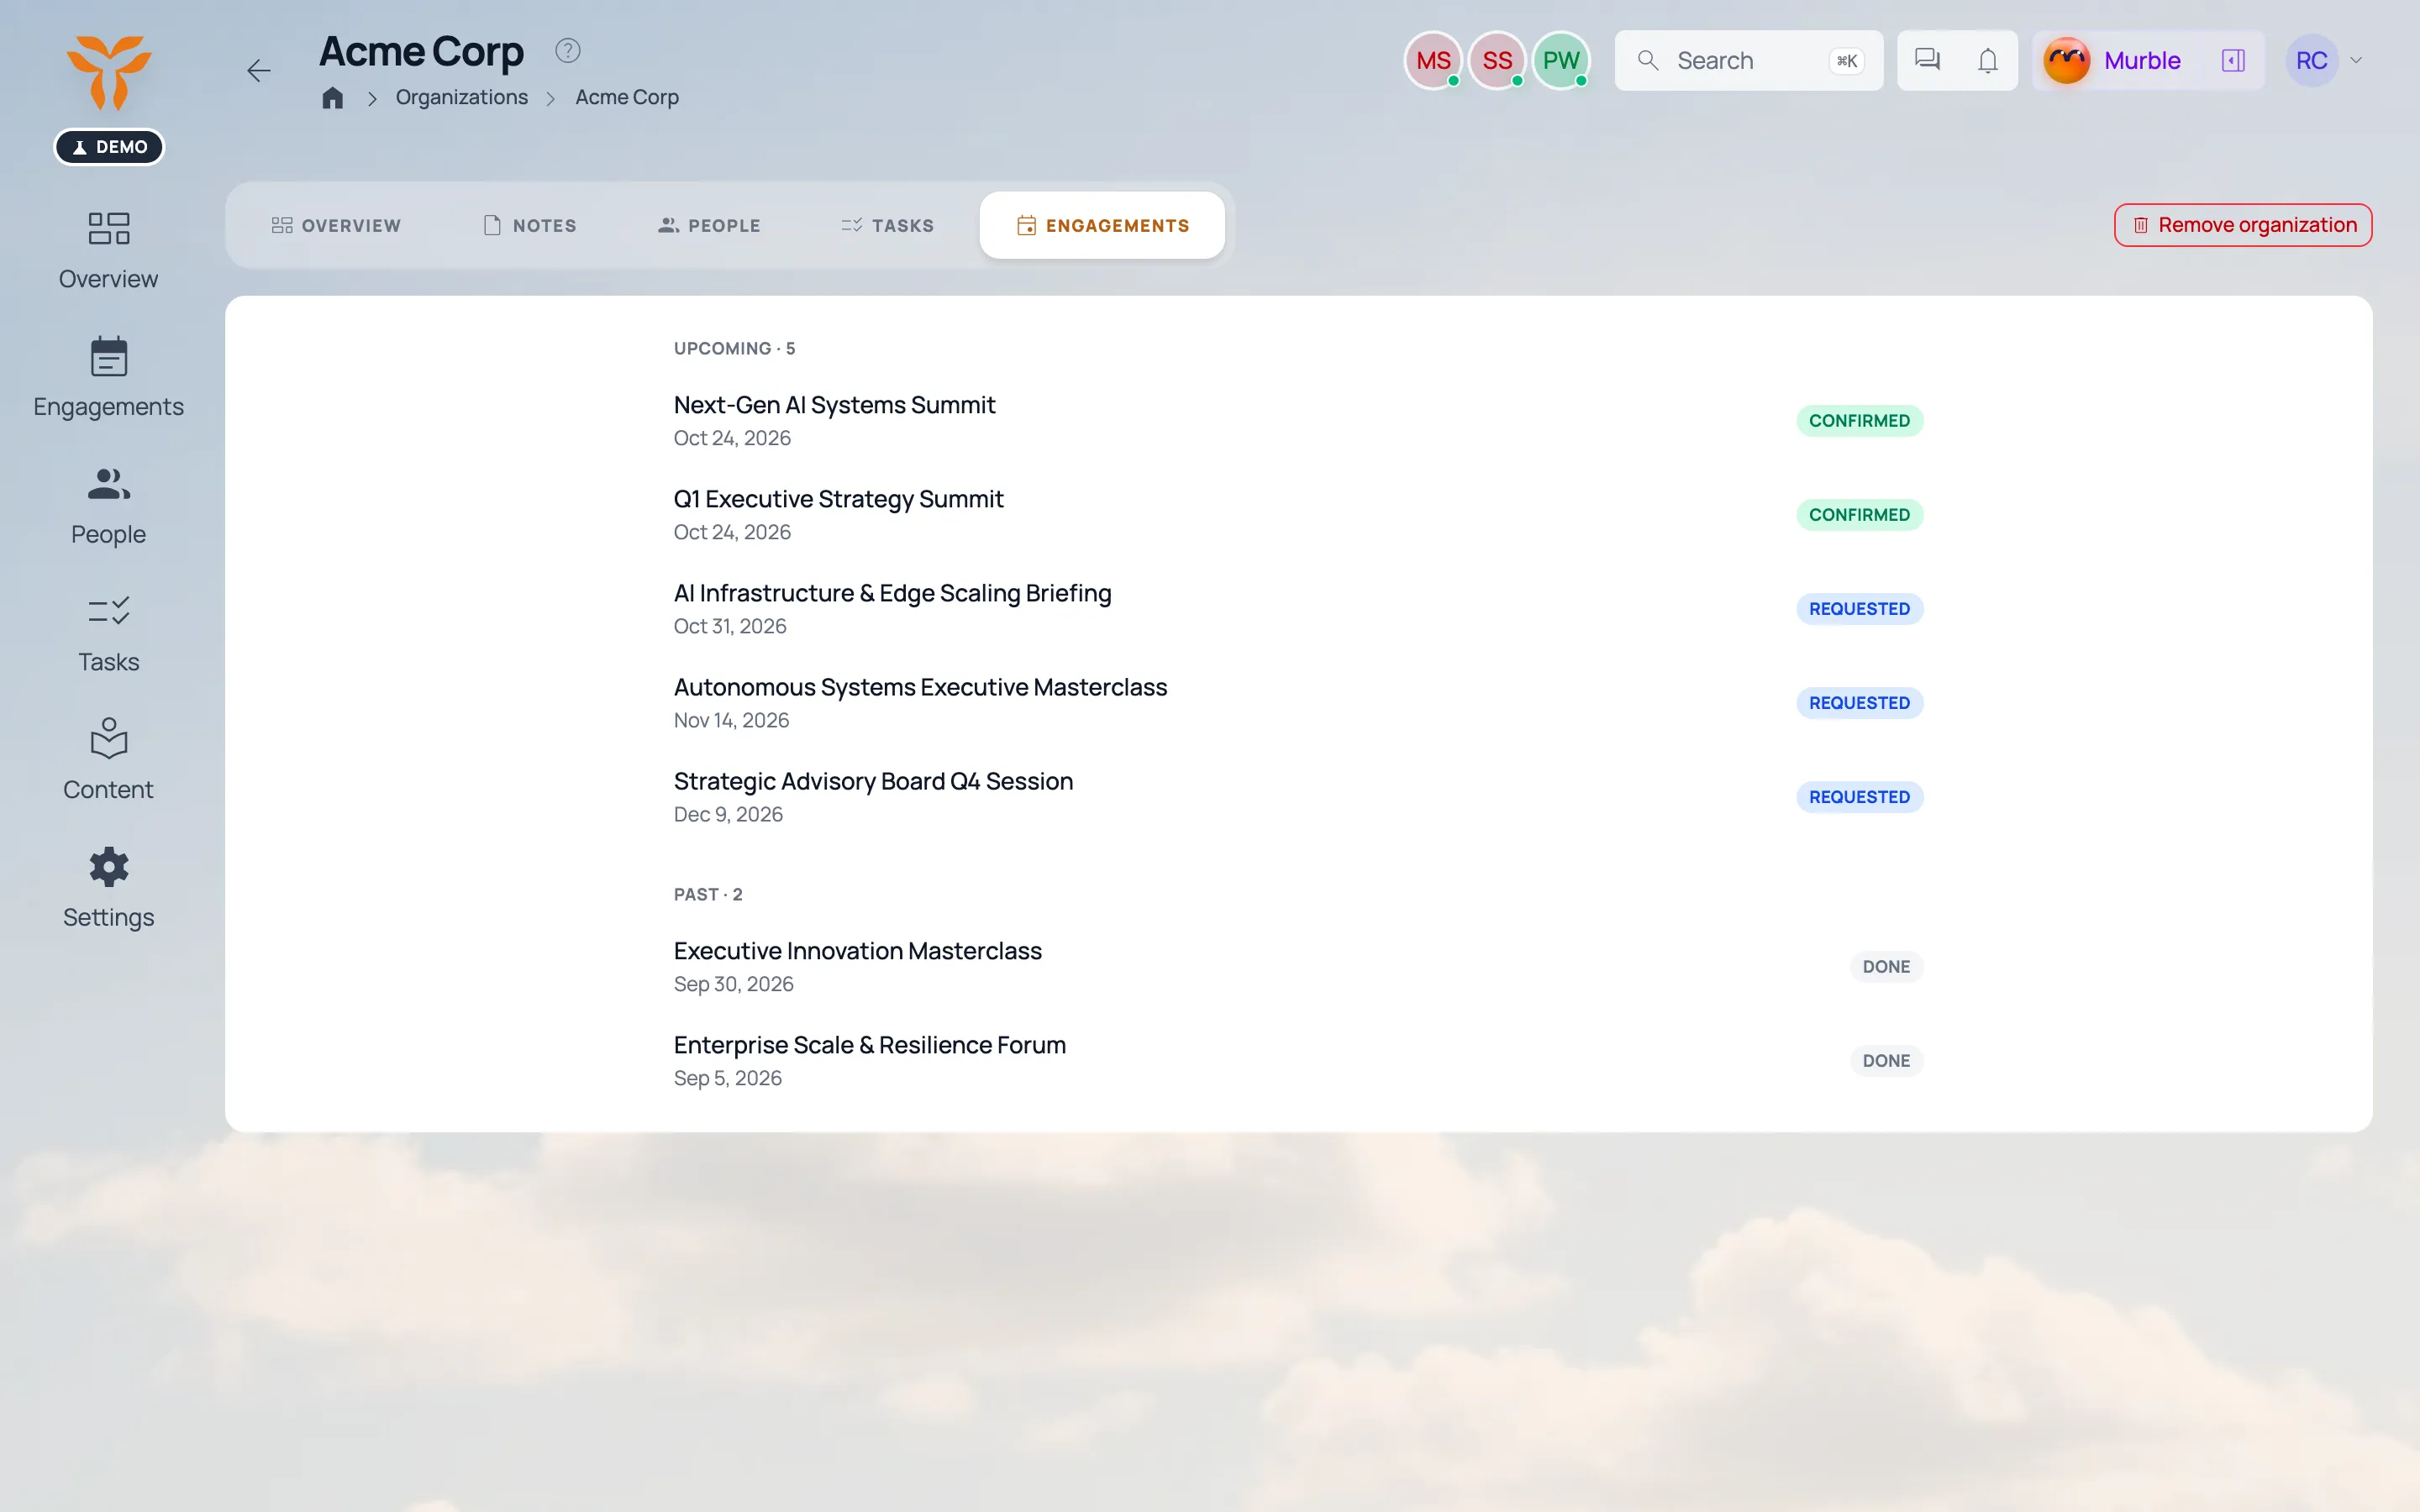
Task: Click the UPCOMING · 5 section header
Action: click(734, 348)
